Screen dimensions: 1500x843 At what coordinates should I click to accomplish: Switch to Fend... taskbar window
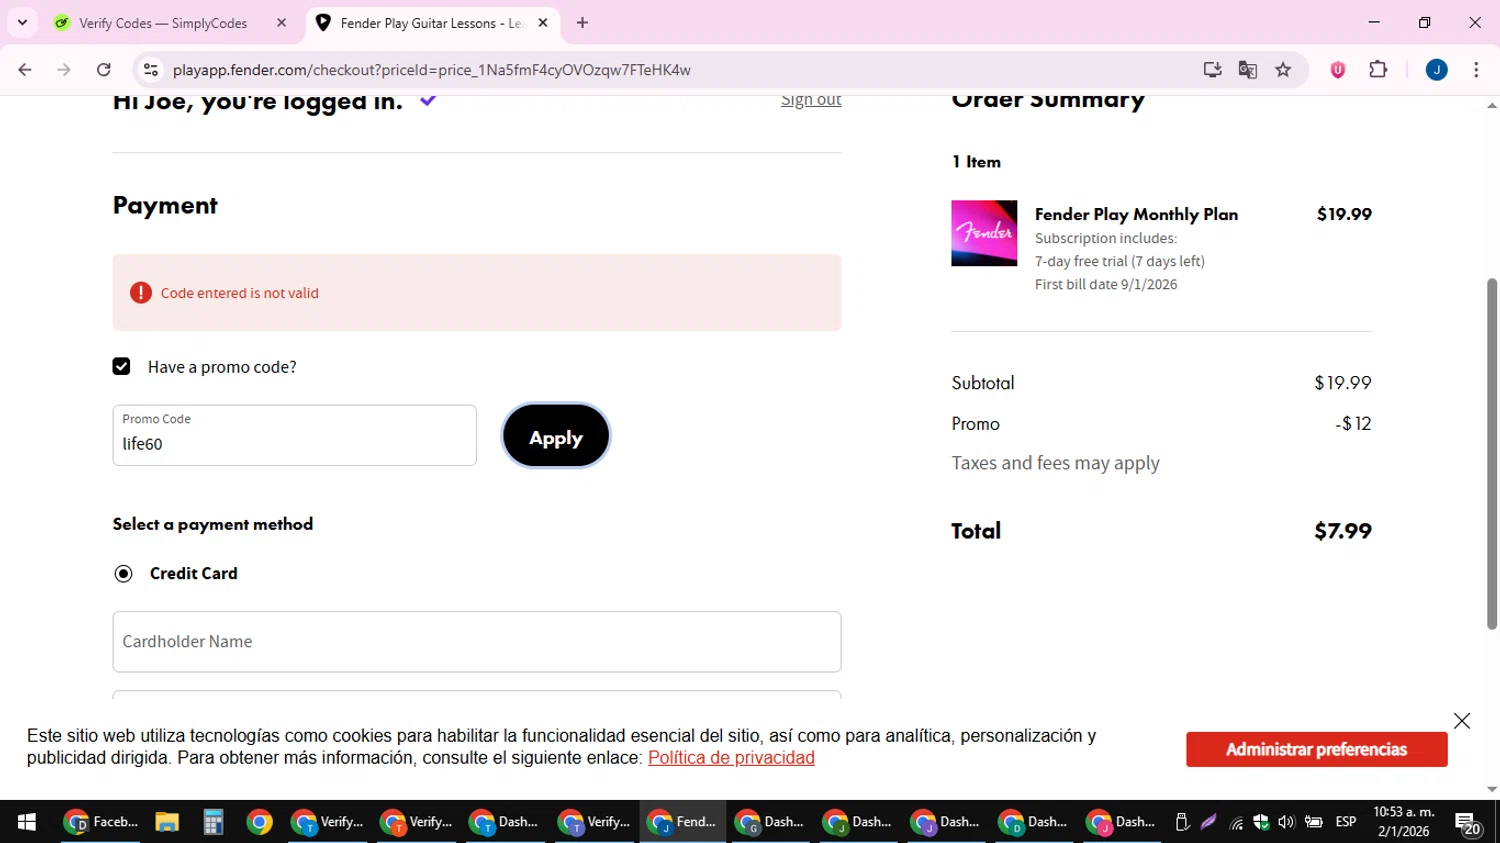pyautogui.click(x=683, y=822)
